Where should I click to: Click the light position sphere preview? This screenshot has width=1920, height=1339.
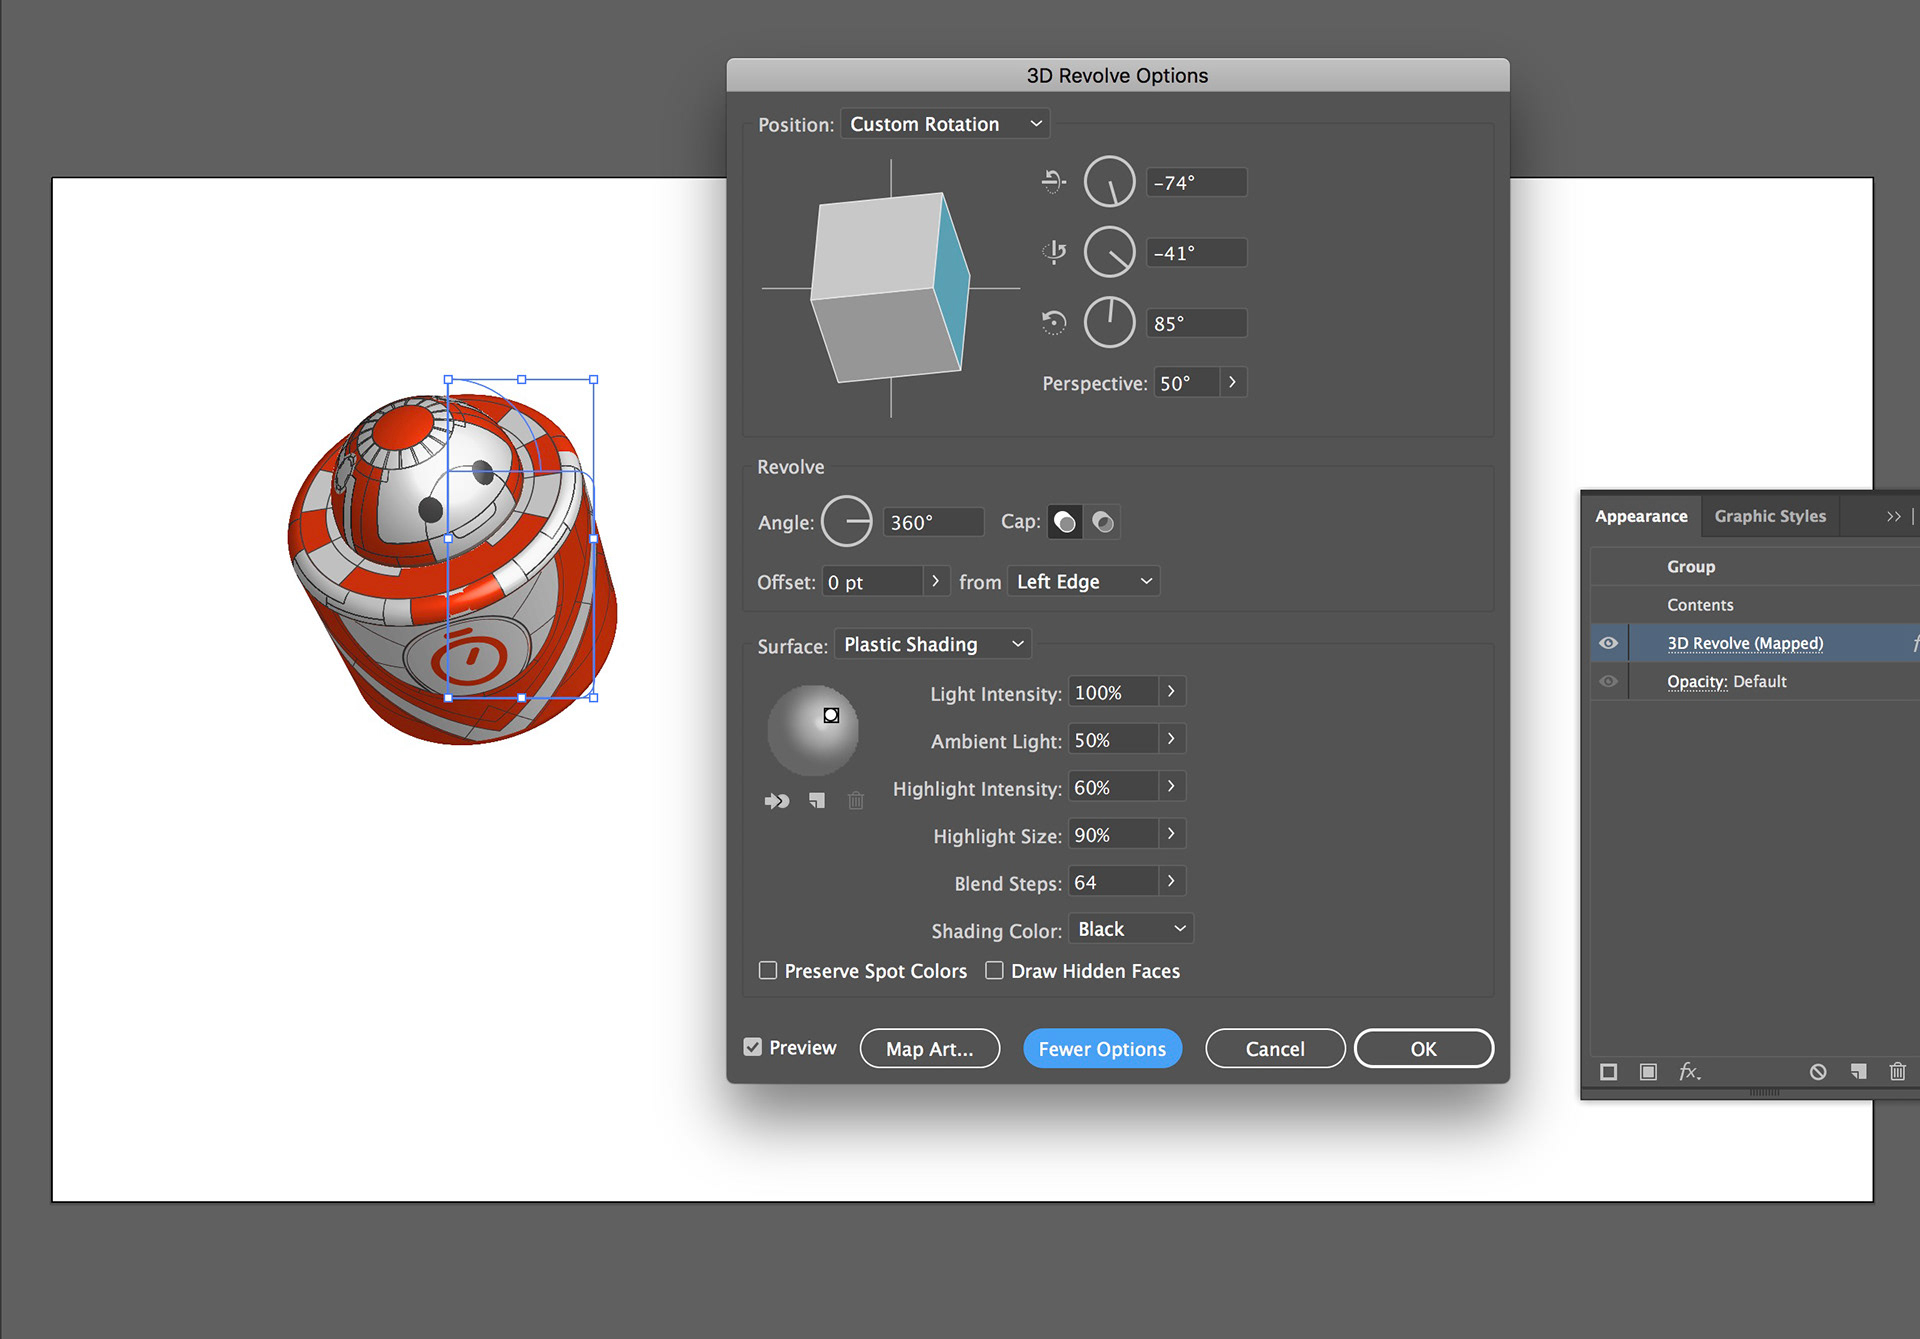tap(812, 731)
